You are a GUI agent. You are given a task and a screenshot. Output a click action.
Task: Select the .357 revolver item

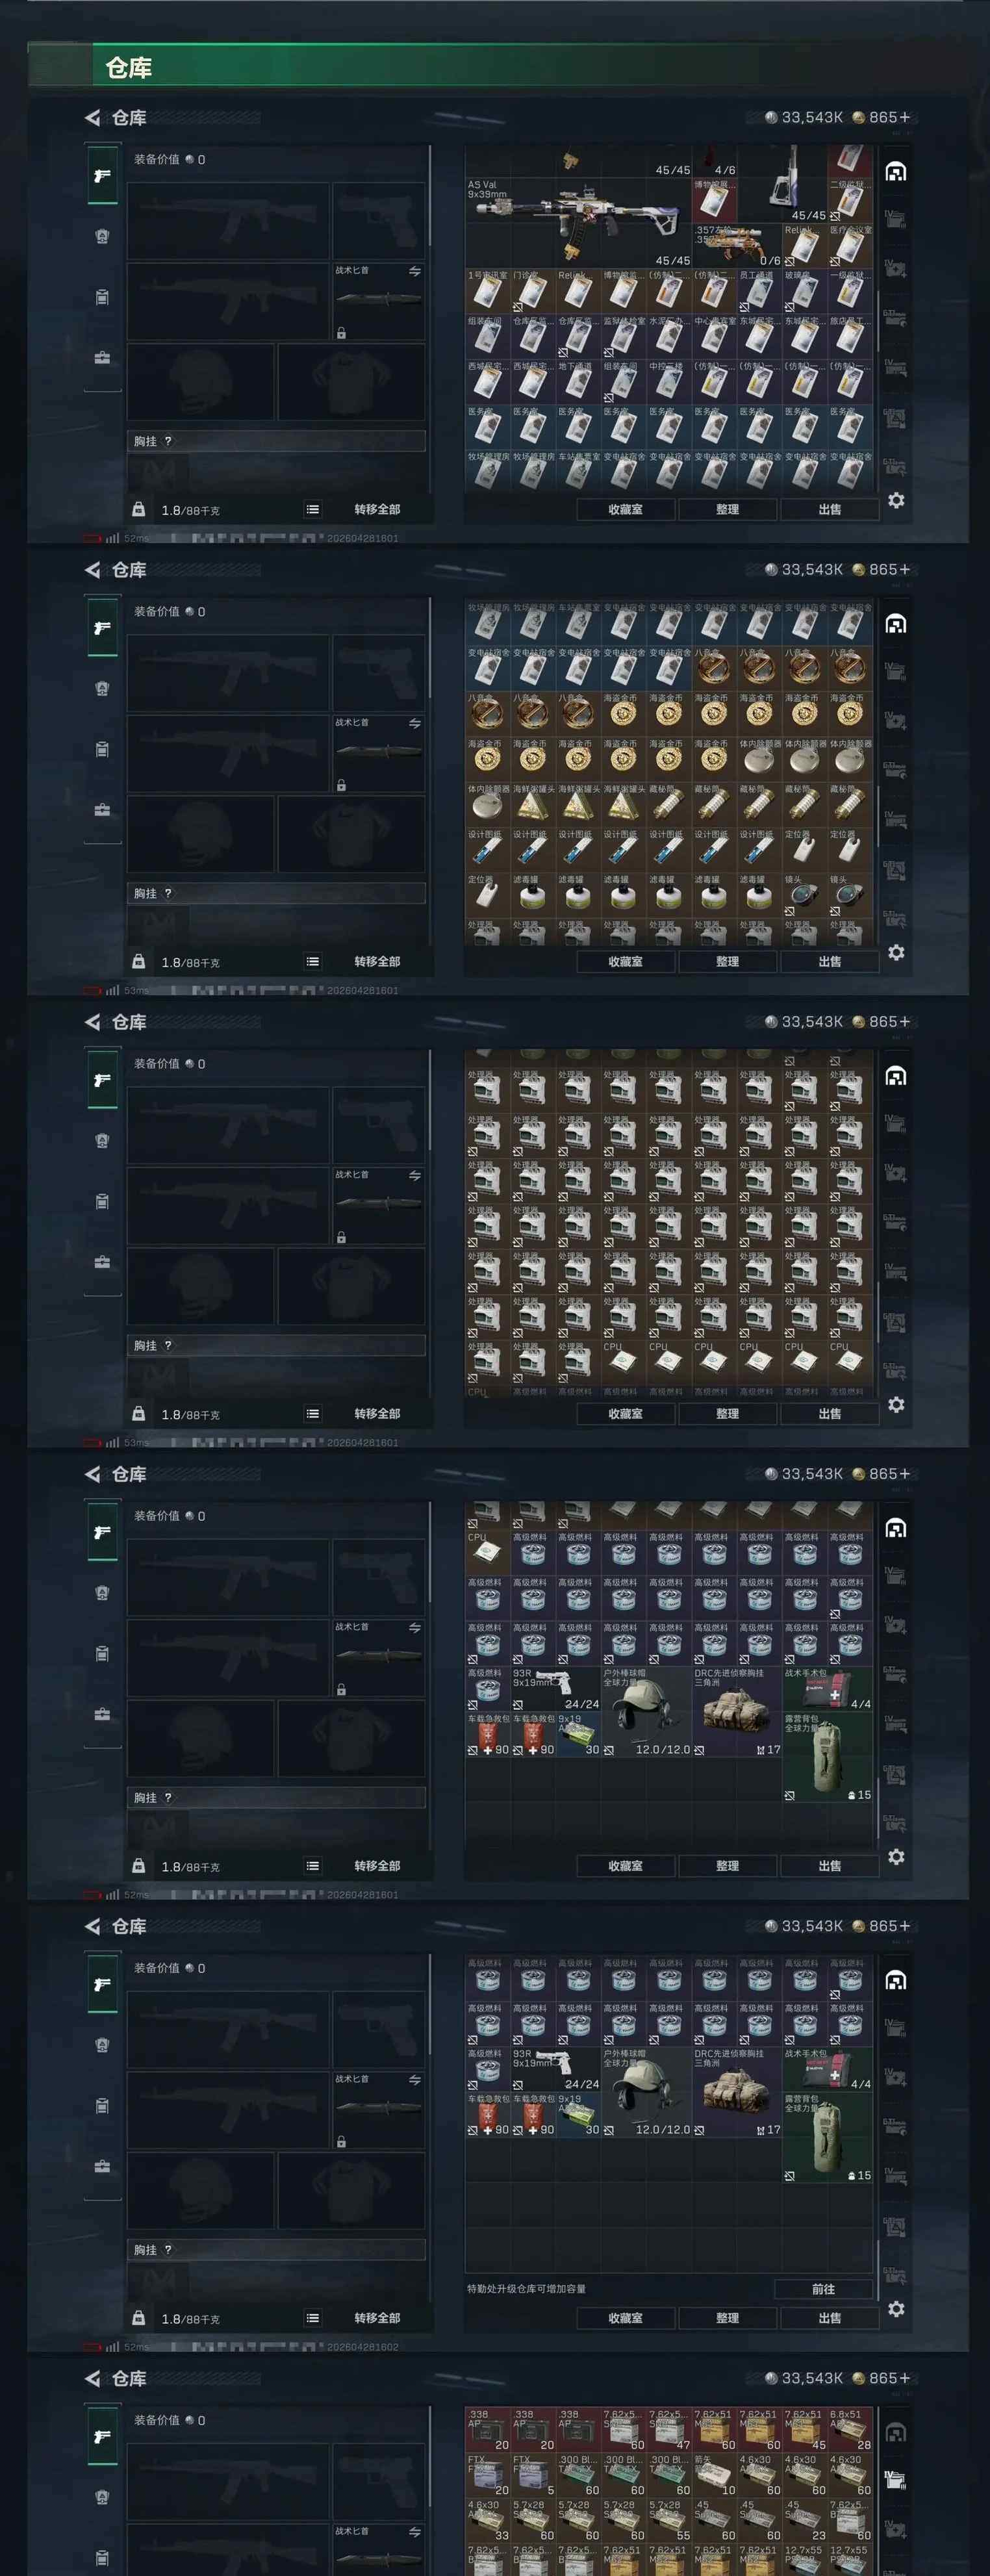(737, 245)
